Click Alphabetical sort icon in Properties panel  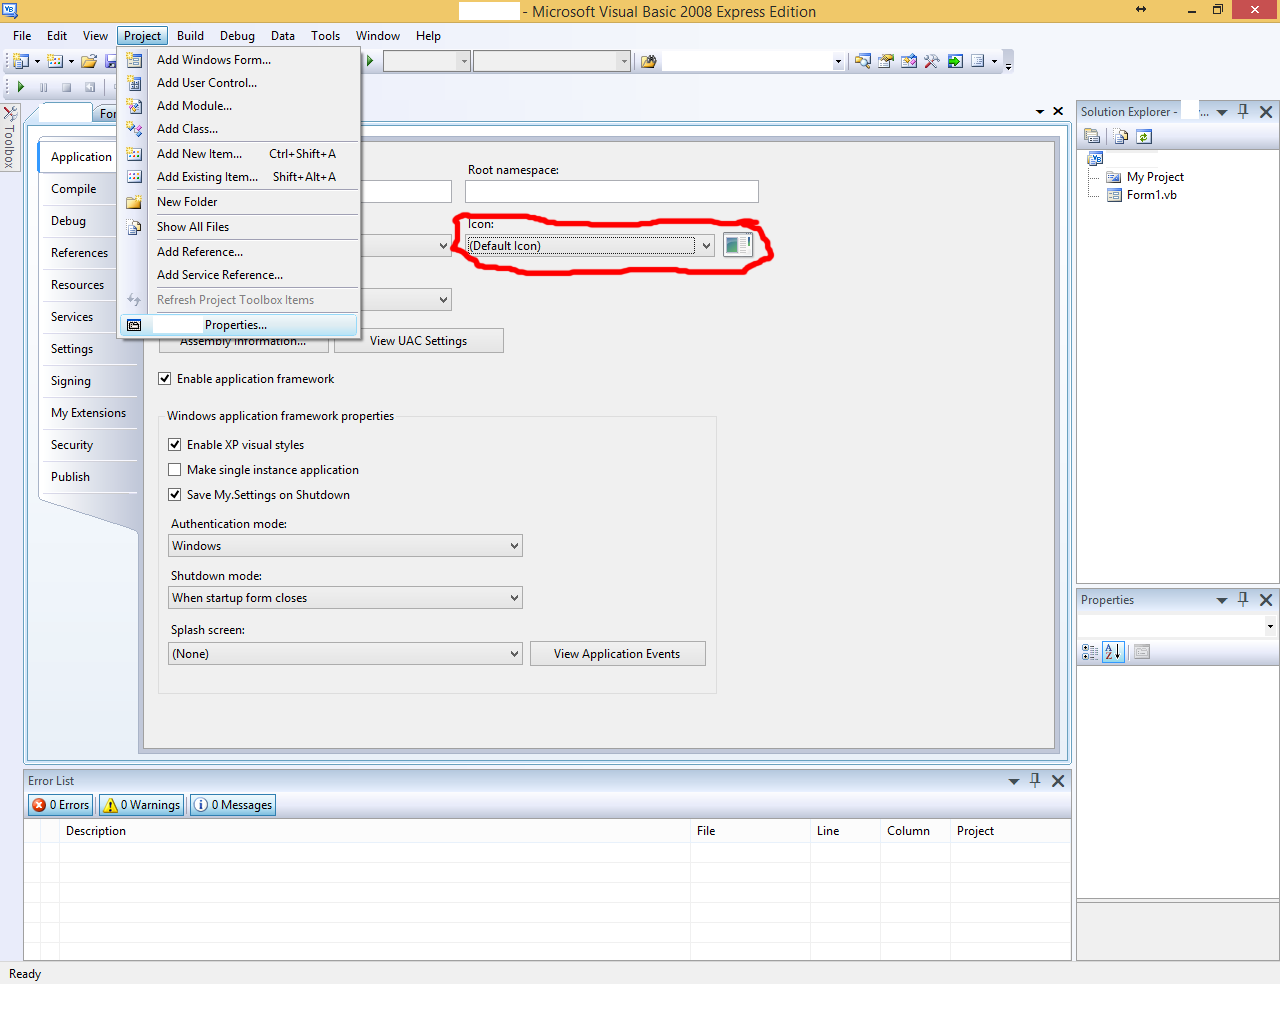click(x=1113, y=652)
